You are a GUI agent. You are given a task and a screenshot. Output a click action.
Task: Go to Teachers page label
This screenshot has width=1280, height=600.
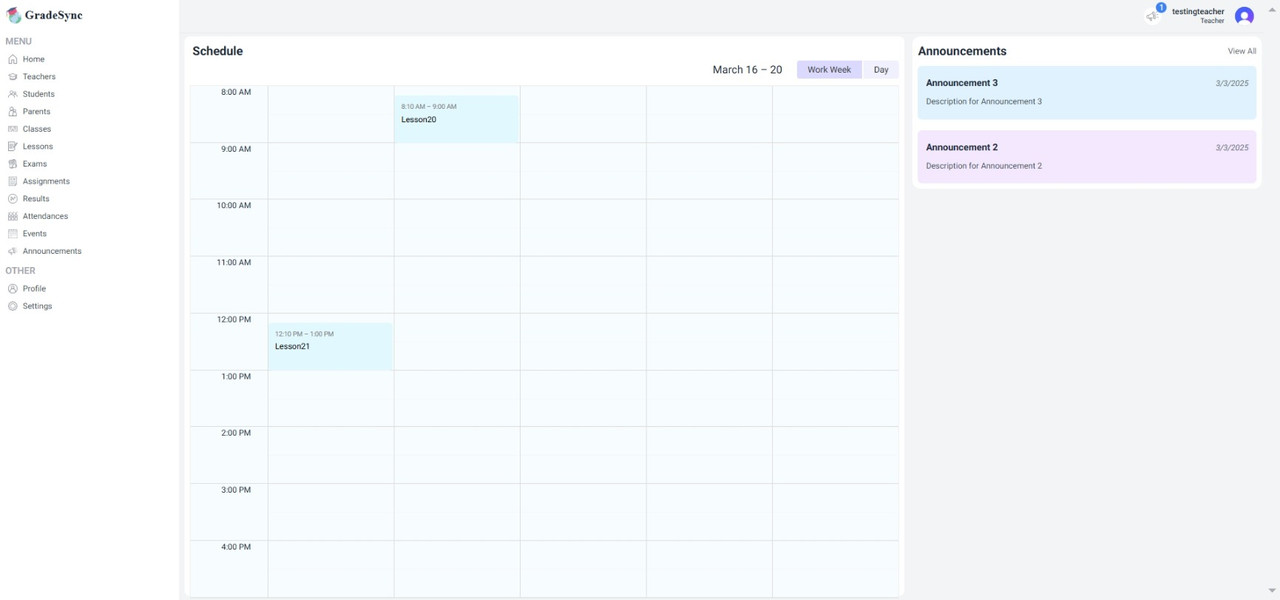pos(39,77)
